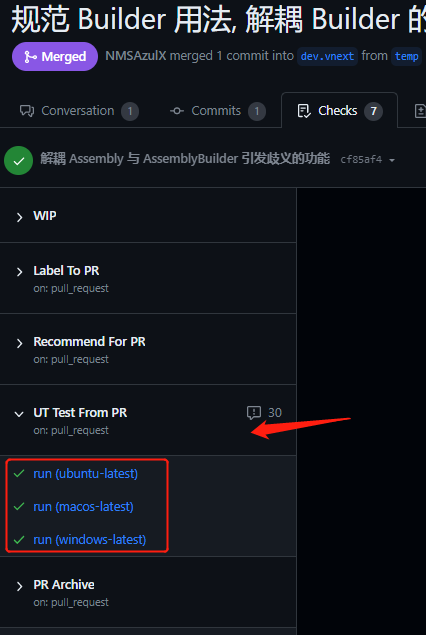Open the run (ubuntu-latest) job
This screenshot has width=426, height=635.
pyautogui.click(x=85, y=473)
